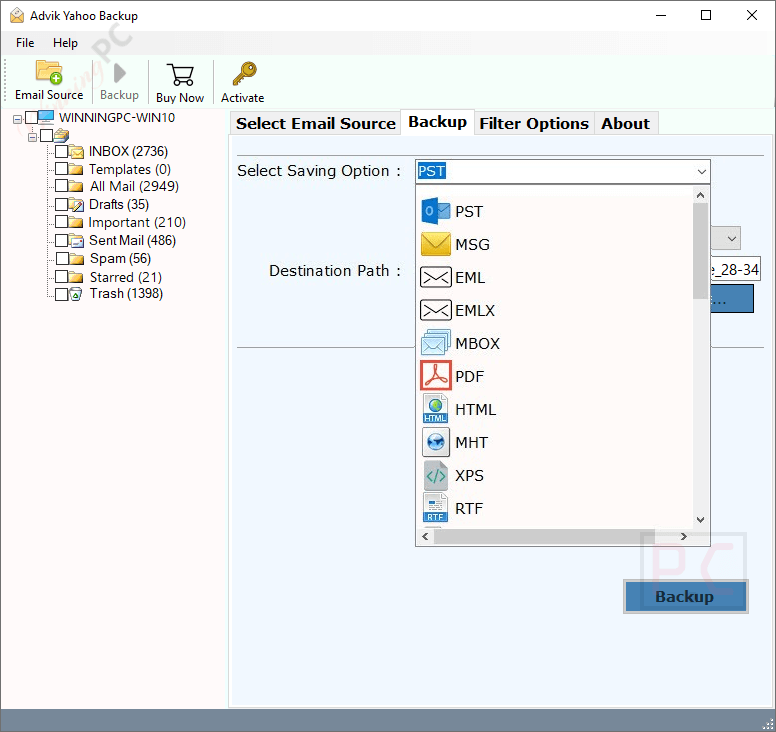The height and width of the screenshot is (732, 776).
Task: Select the PST Outlook icon in list
Action: pyautogui.click(x=436, y=211)
